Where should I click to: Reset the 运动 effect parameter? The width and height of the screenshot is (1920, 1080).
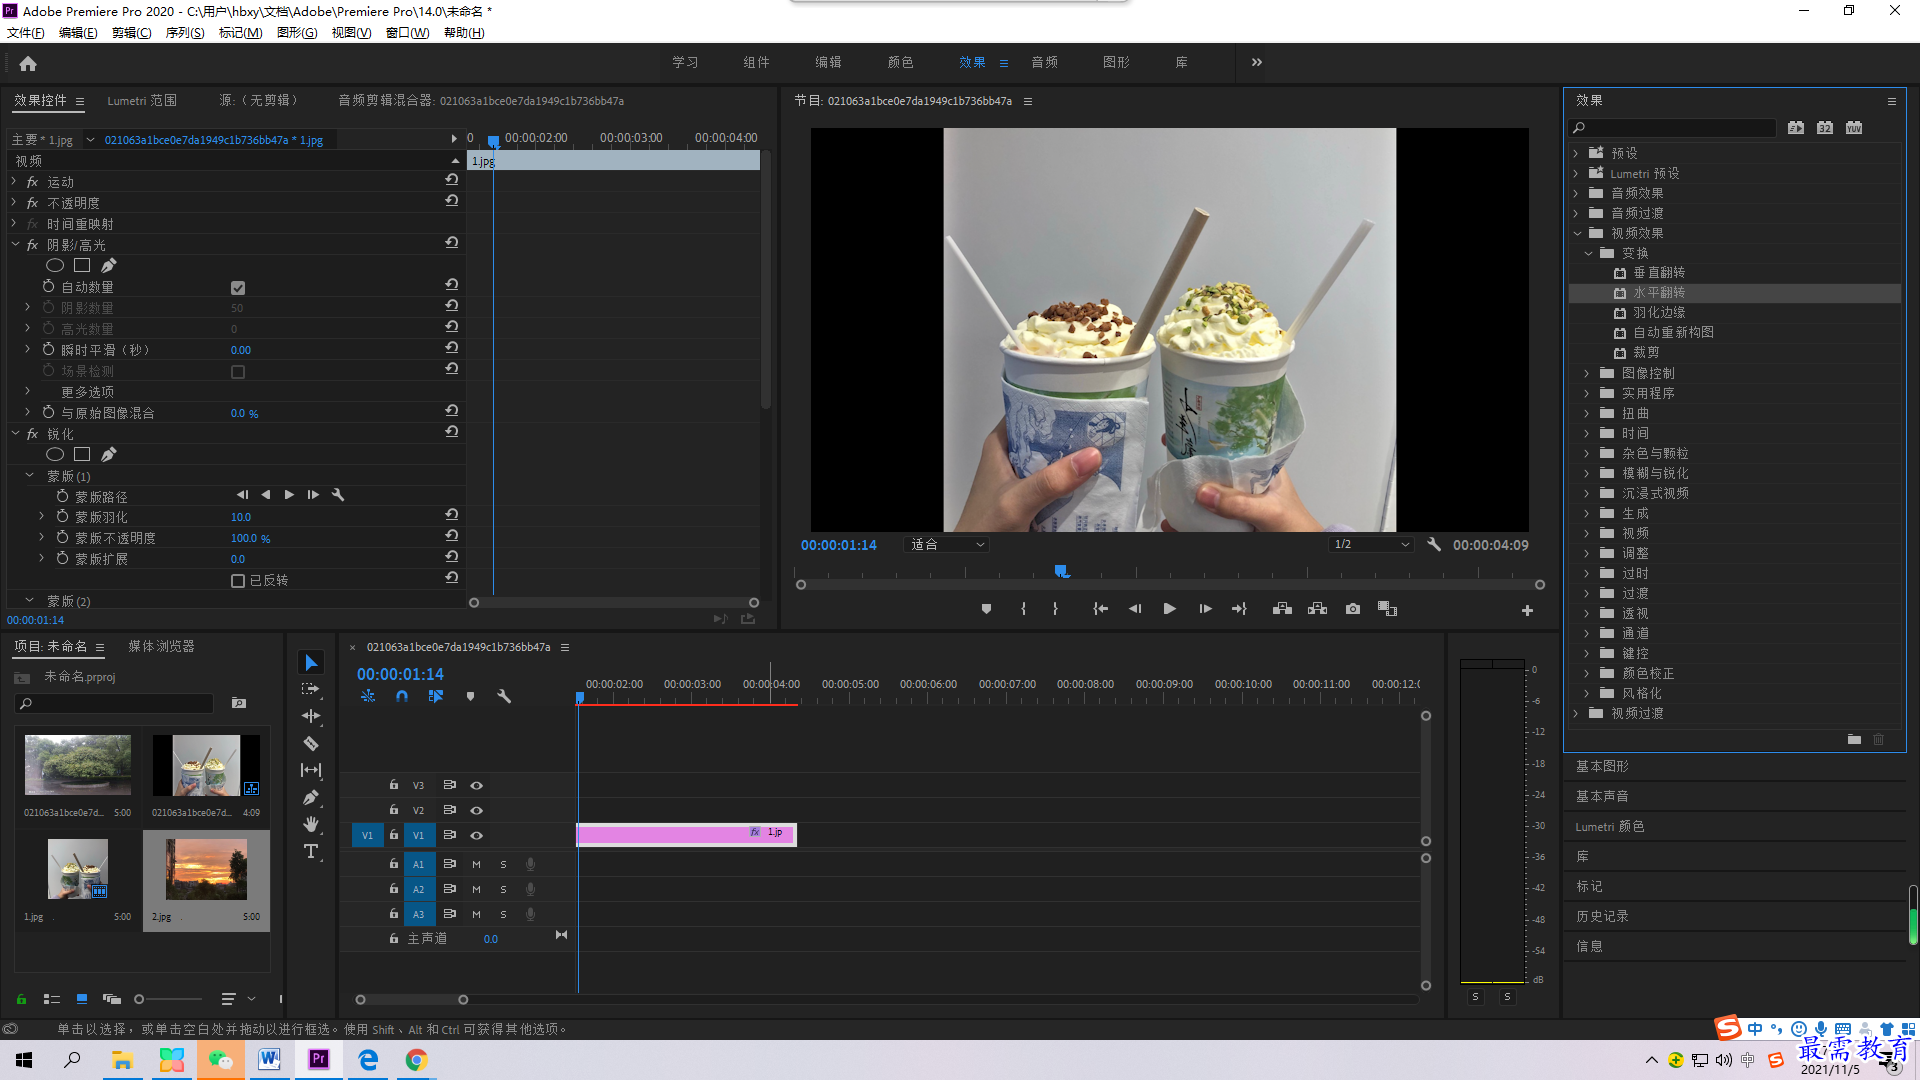click(x=452, y=180)
